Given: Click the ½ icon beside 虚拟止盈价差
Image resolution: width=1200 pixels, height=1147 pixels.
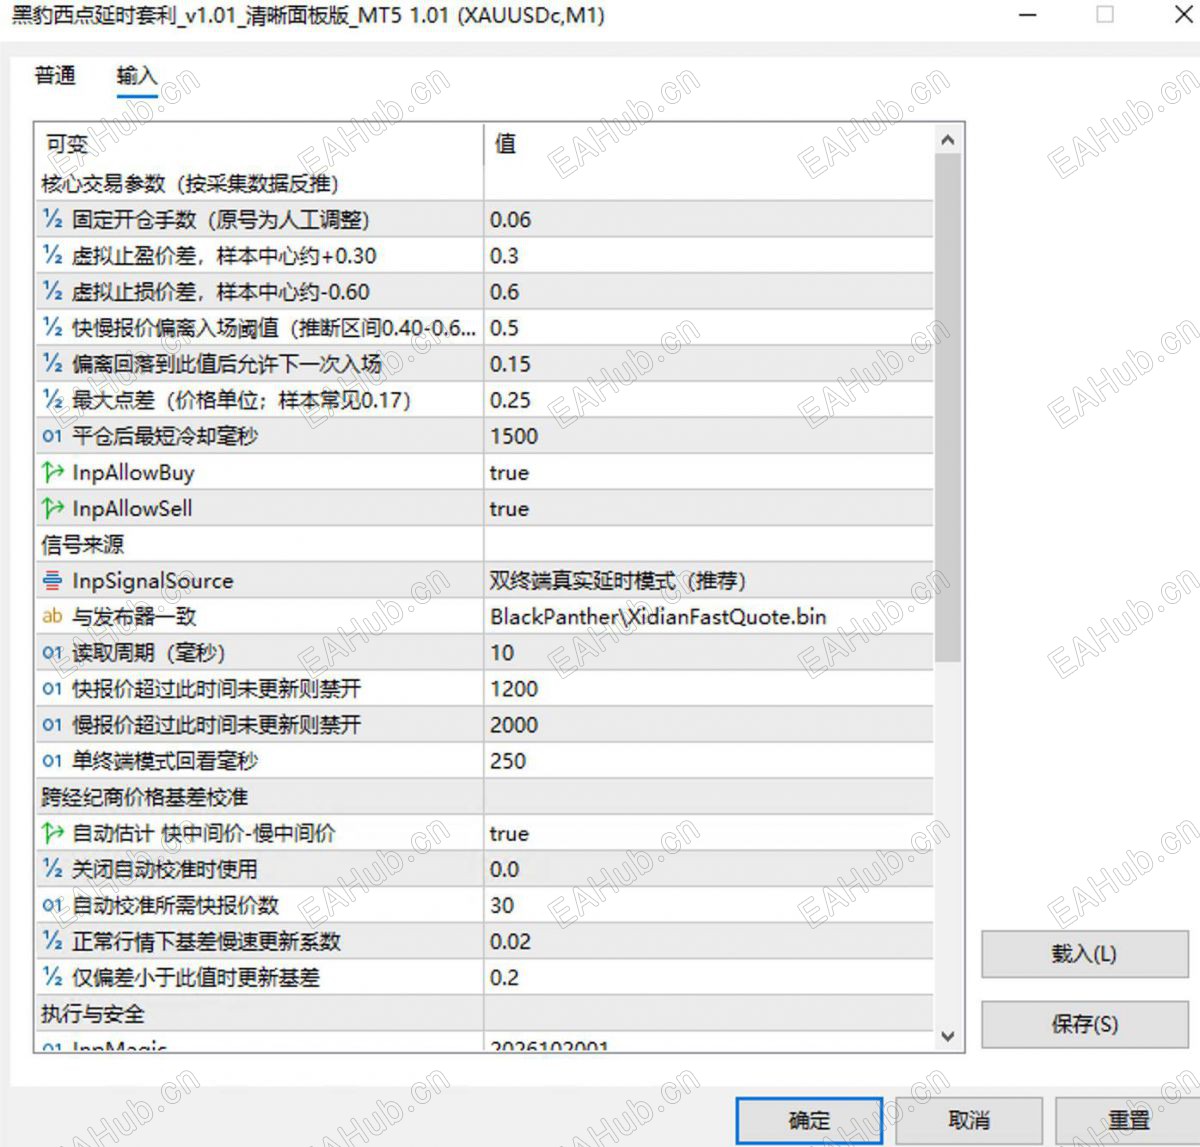Looking at the screenshot, I should pyautogui.click(x=52, y=255).
